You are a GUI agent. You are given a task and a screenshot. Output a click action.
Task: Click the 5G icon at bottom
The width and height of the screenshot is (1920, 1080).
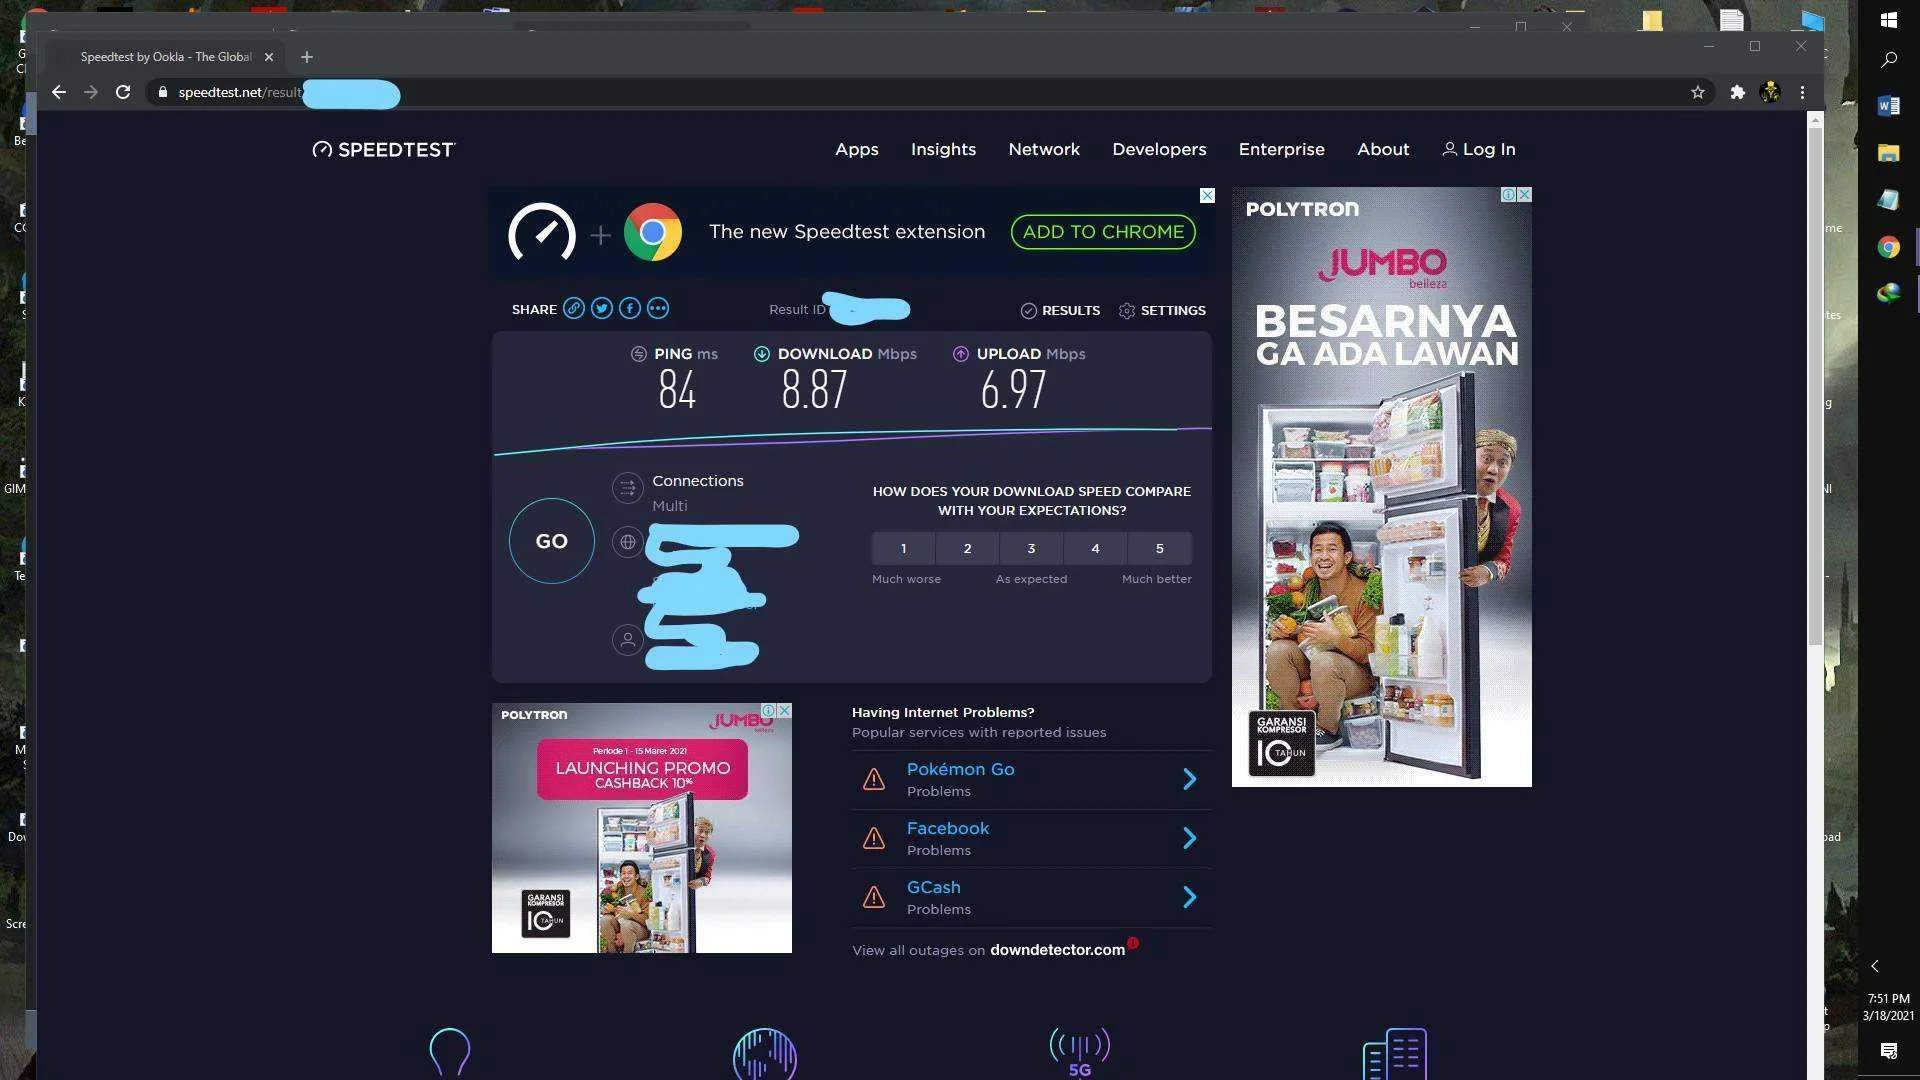tap(1079, 1052)
